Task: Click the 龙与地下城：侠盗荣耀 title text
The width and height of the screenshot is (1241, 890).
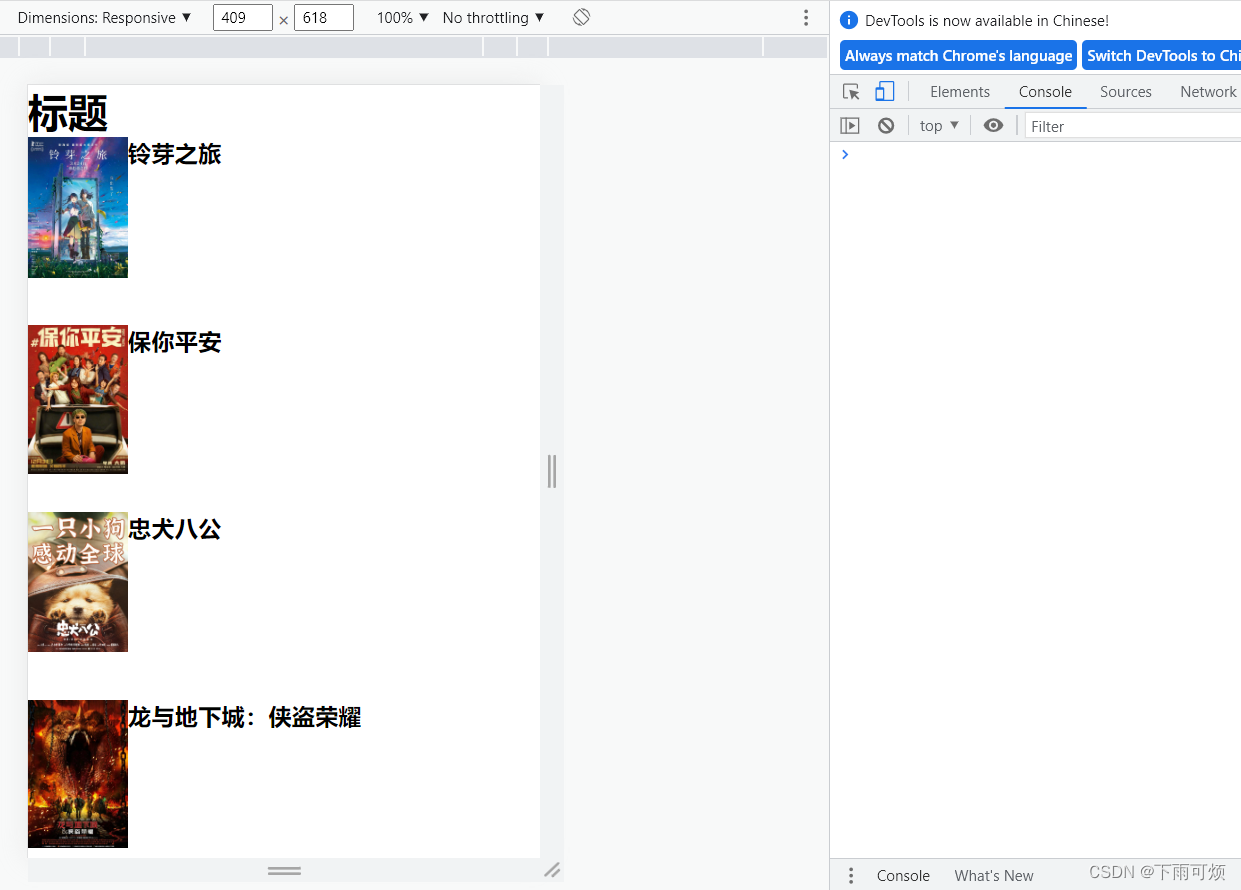Action: 245,717
